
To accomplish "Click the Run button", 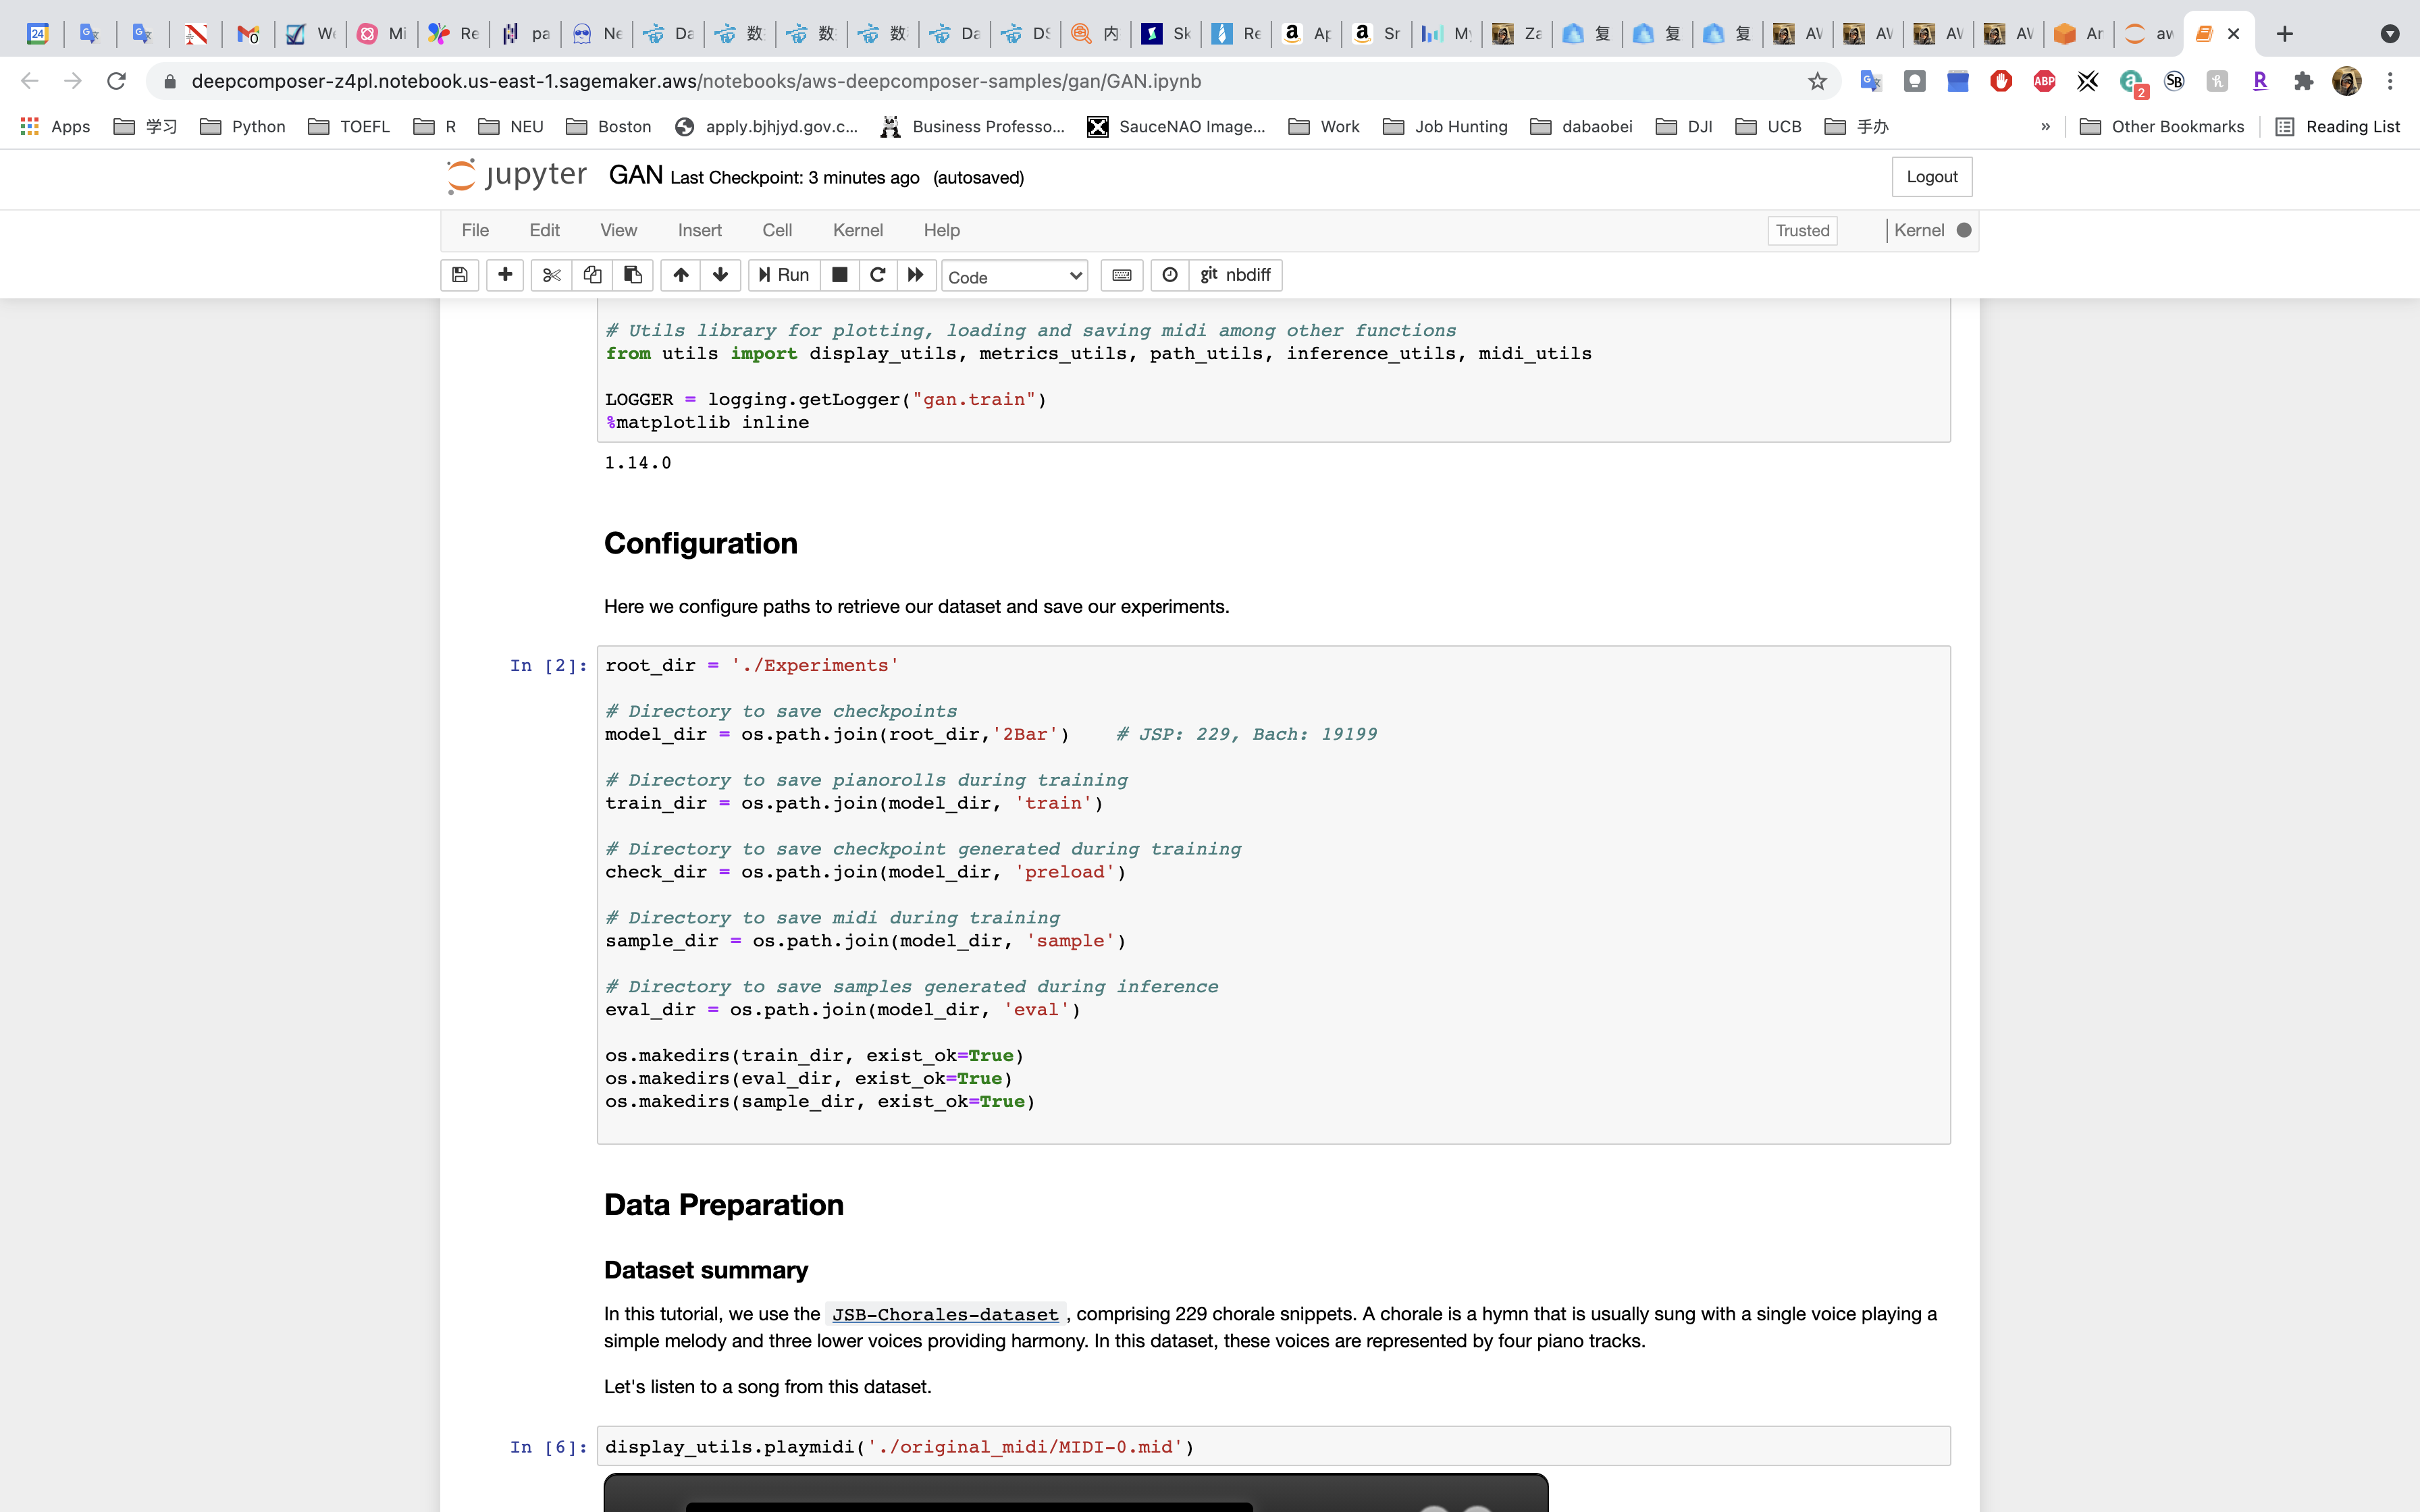I will pos(784,275).
